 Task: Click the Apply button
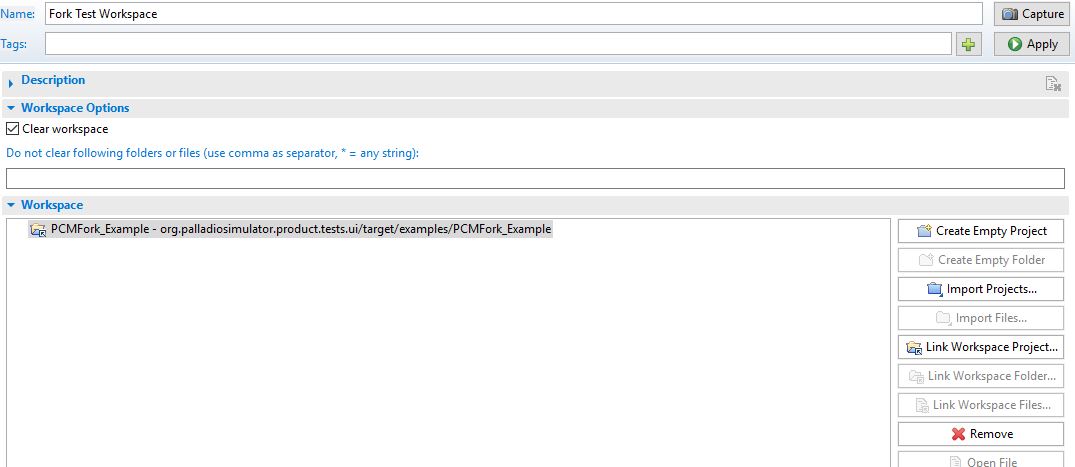click(x=1032, y=44)
